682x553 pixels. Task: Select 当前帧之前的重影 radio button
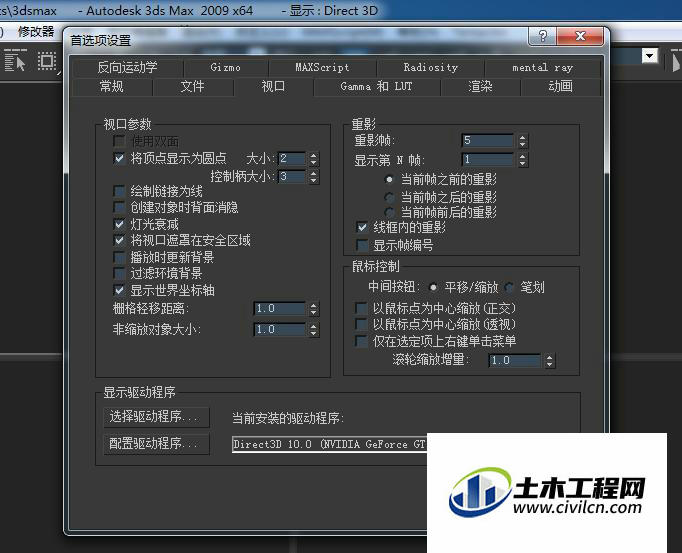pos(389,179)
